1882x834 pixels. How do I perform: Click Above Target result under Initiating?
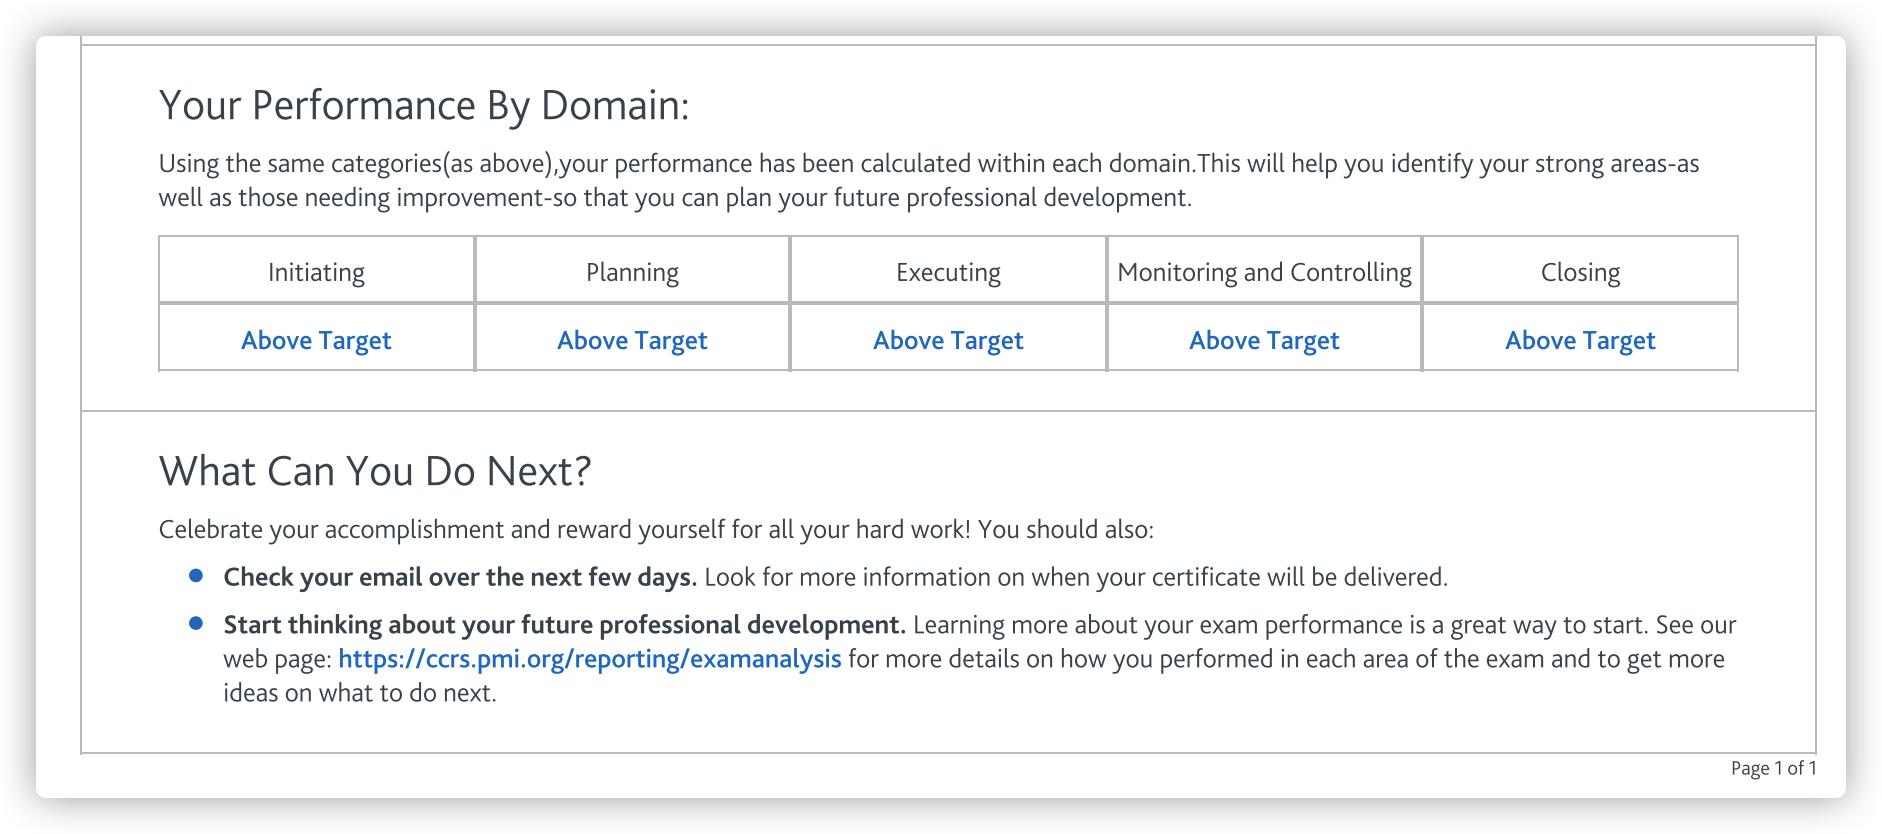tap(316, 340)
